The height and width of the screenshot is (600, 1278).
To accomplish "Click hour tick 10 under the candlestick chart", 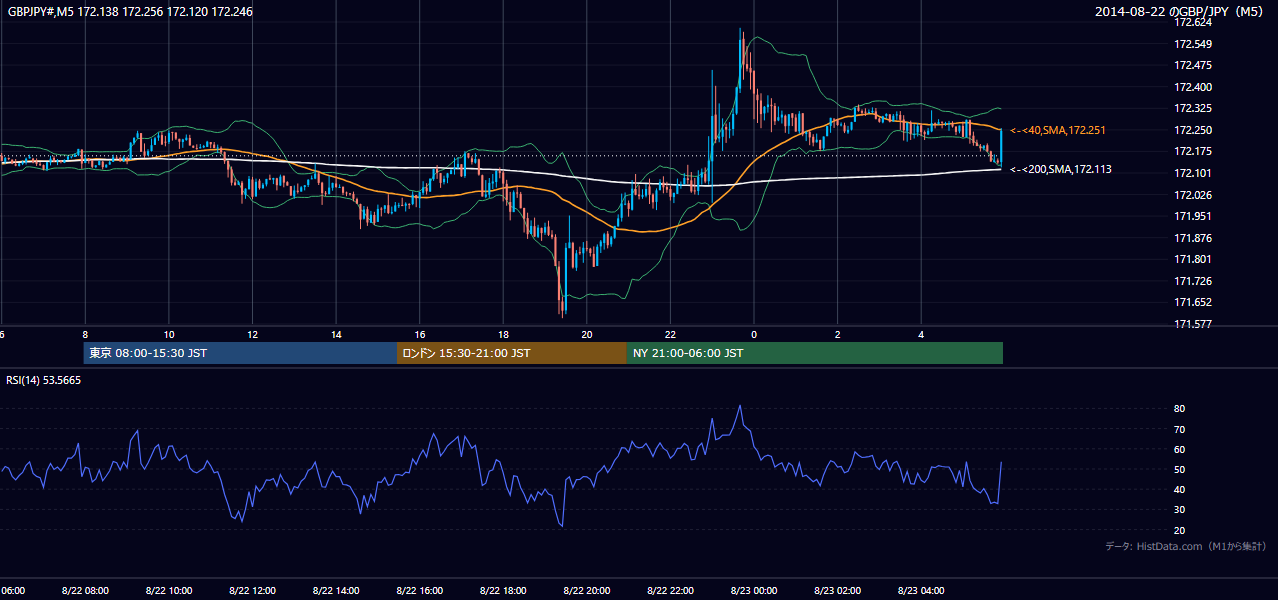I will coord(169,334).
